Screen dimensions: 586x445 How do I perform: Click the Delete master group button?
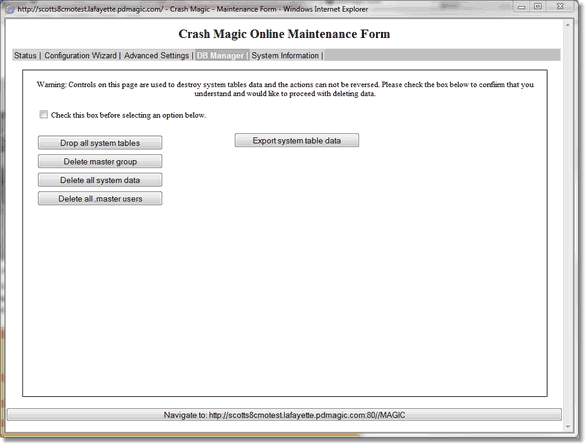pos(100,161)
